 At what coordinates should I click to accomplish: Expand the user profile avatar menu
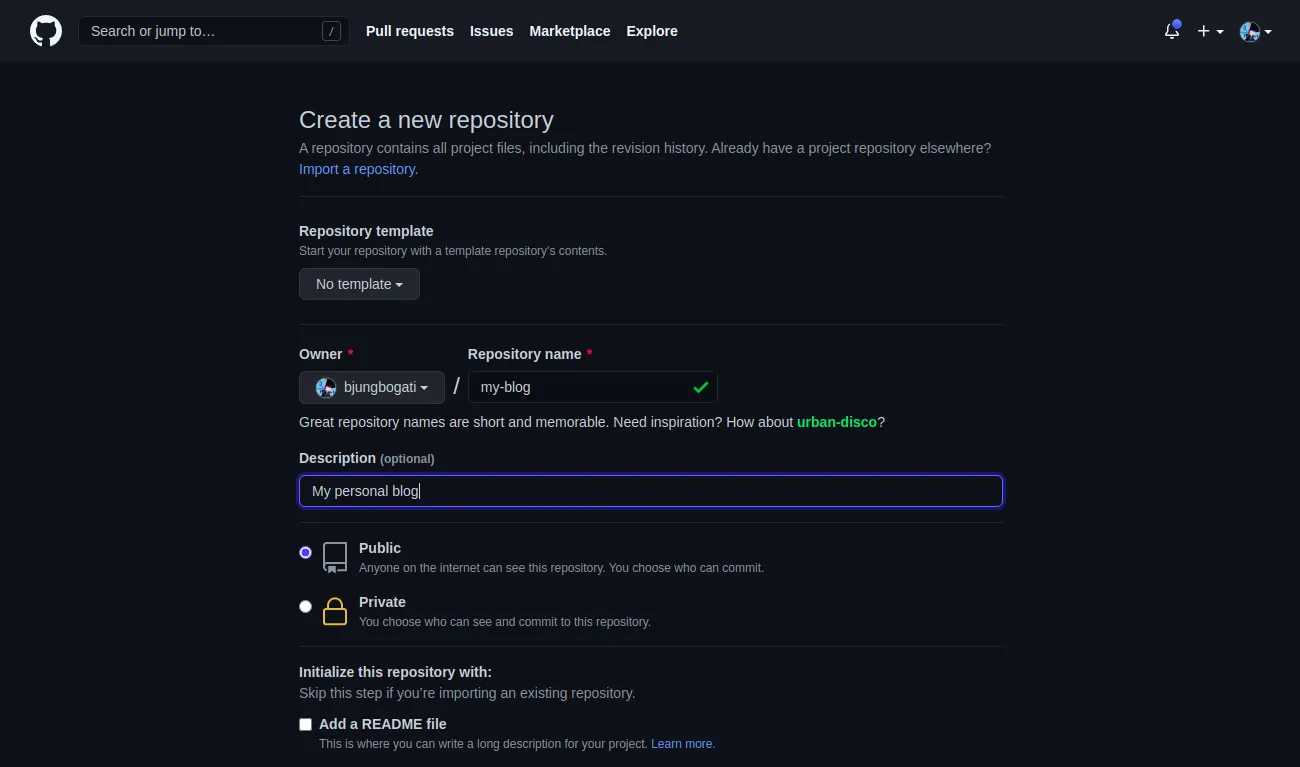(1255, 31)
